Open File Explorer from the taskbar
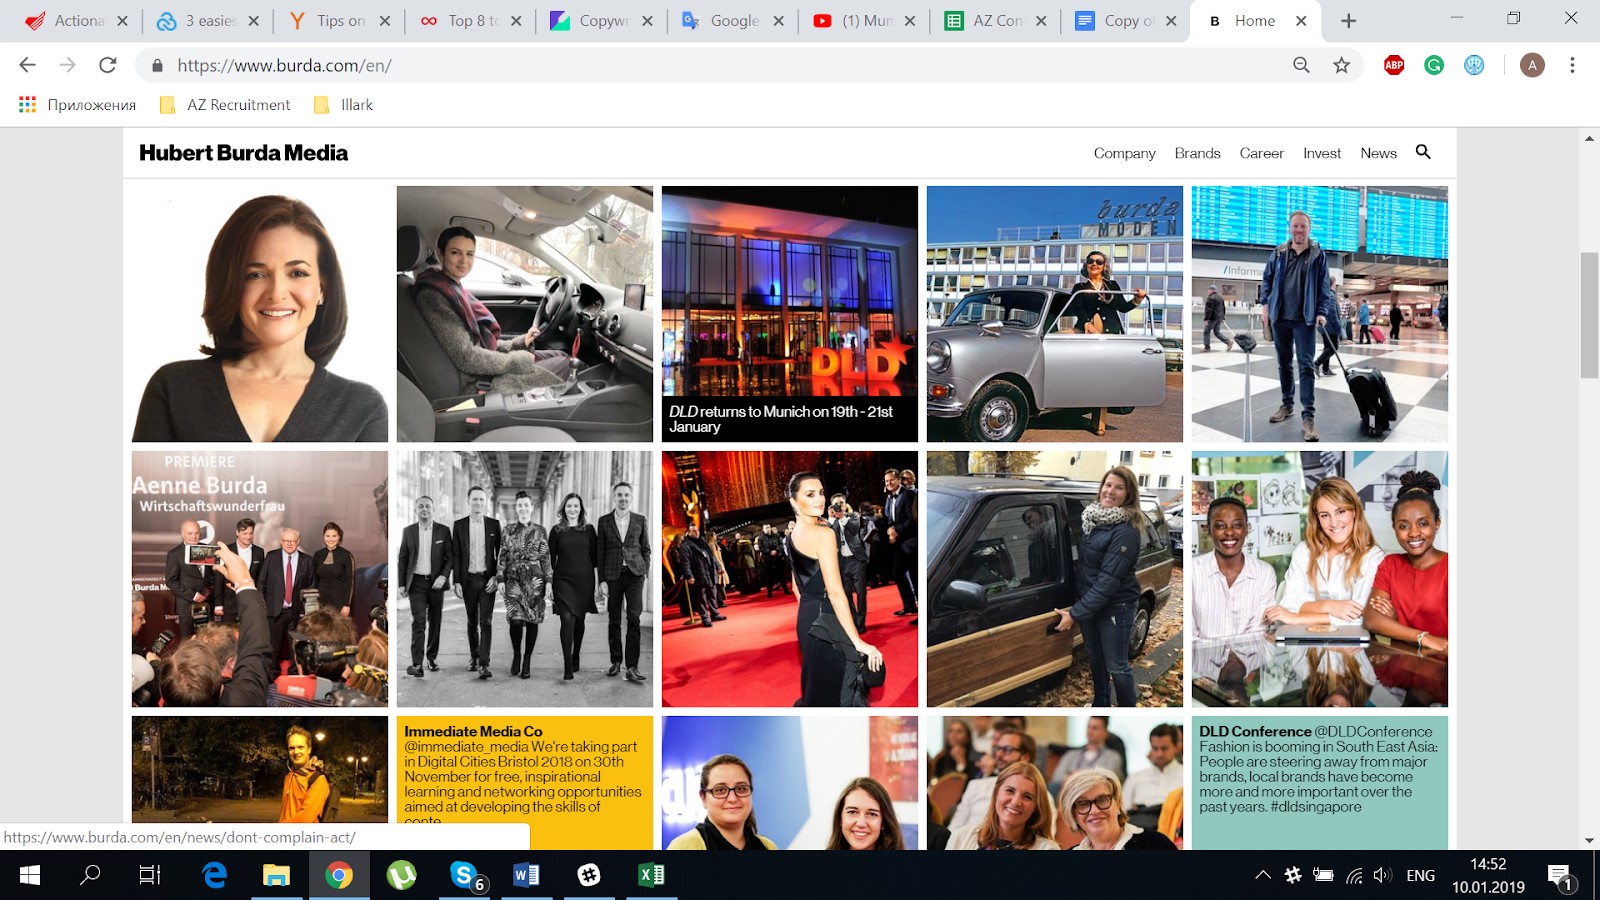The width and height of the screenshot is (1600, 900). click(276, 875)
